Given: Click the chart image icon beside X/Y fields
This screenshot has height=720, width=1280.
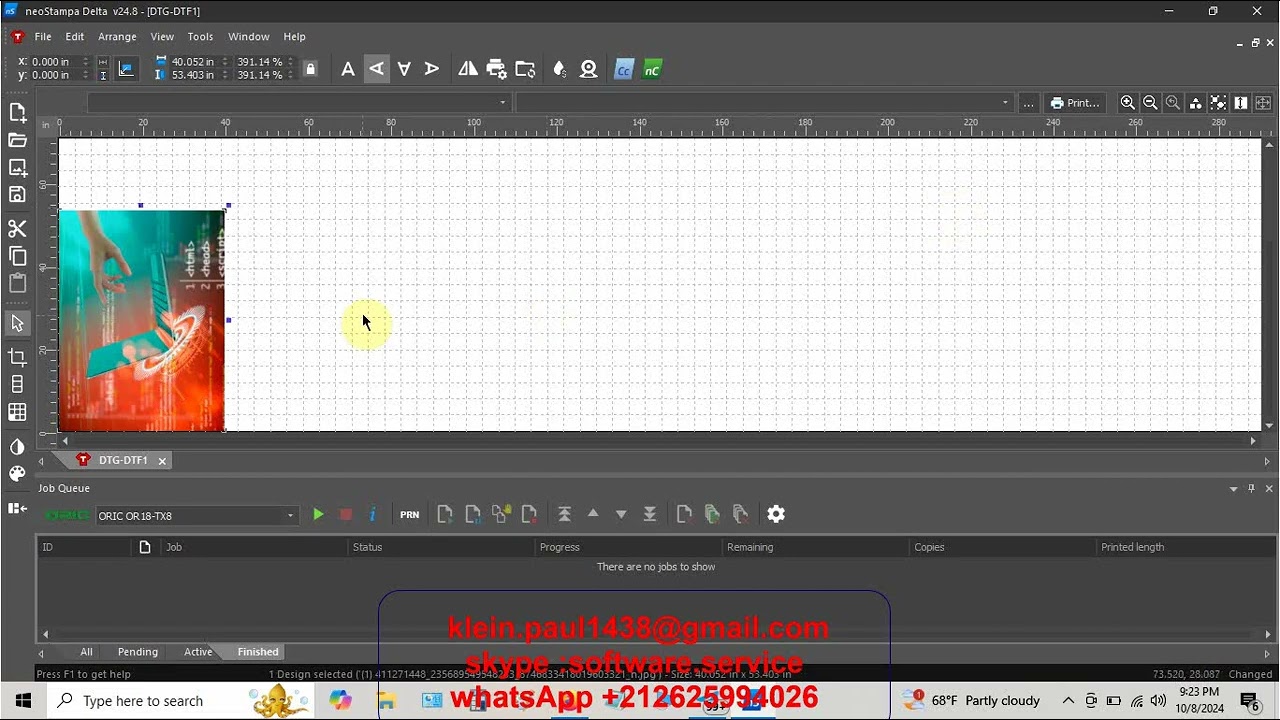Looking at the screenshot, I should [x=126, y=69].
